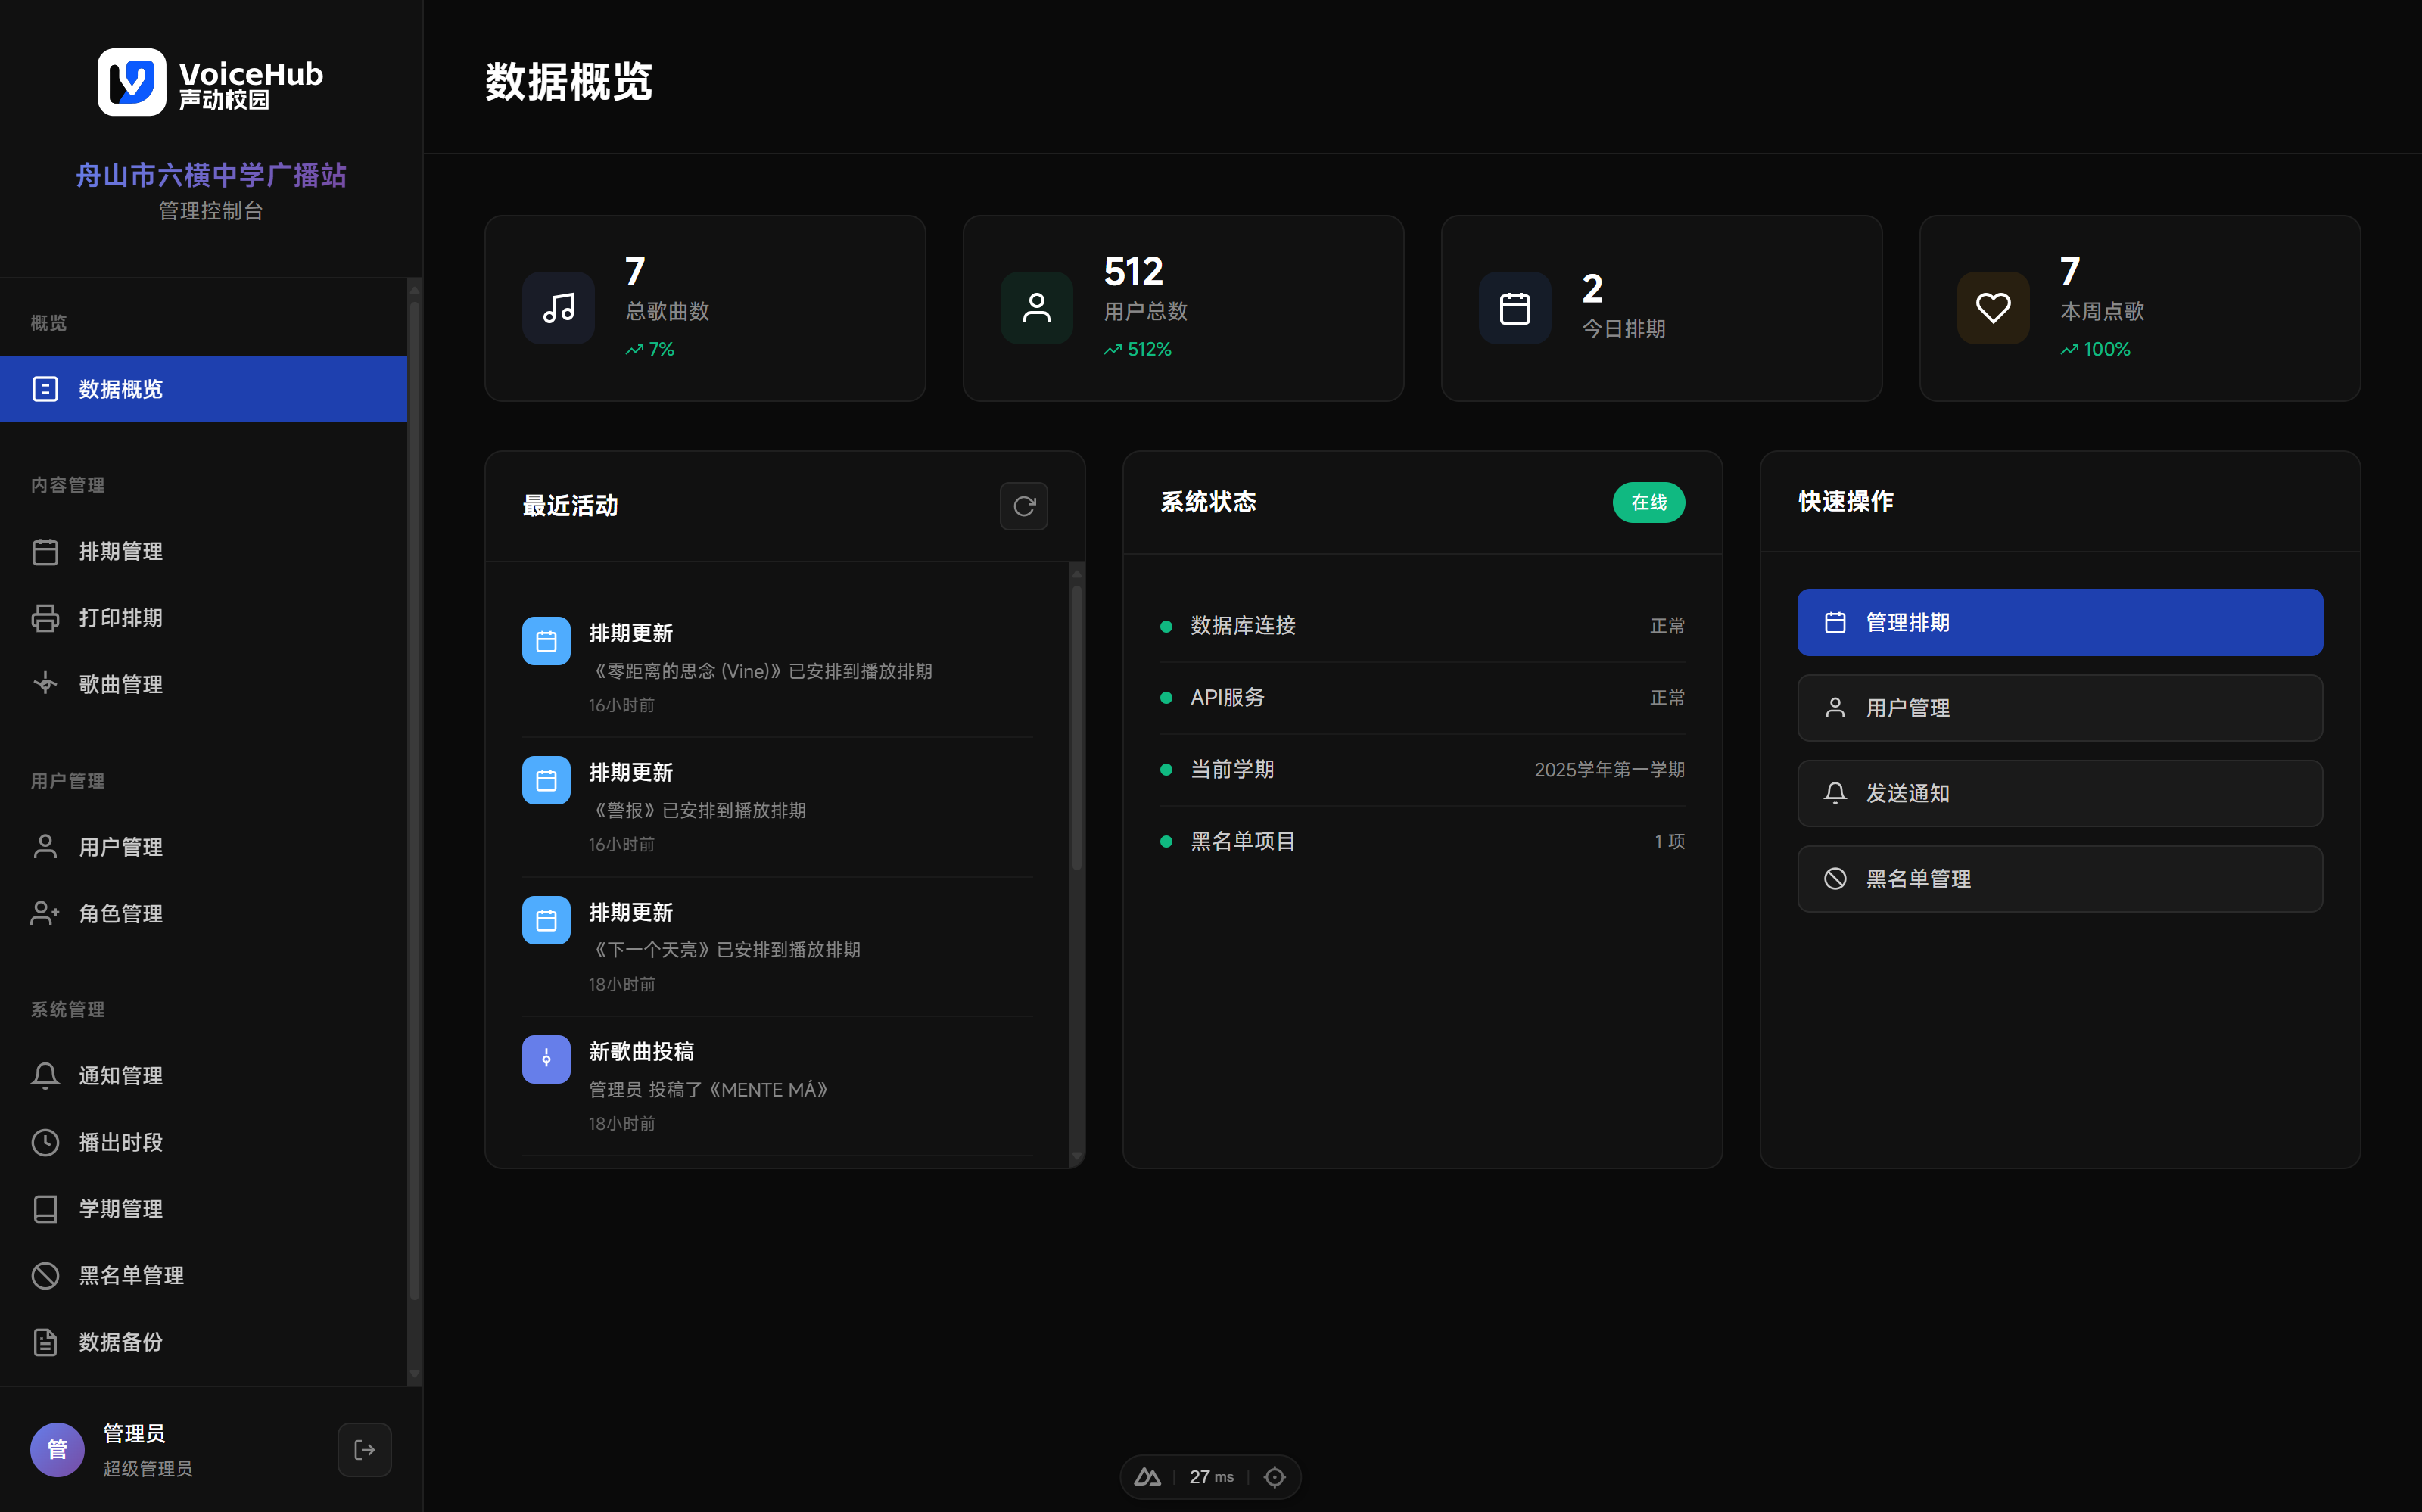Click the calendar icon on 今日排期 card
Image resolution: width=2422 pixels, height=1512 pixels.
click(x=1514, y=308)
